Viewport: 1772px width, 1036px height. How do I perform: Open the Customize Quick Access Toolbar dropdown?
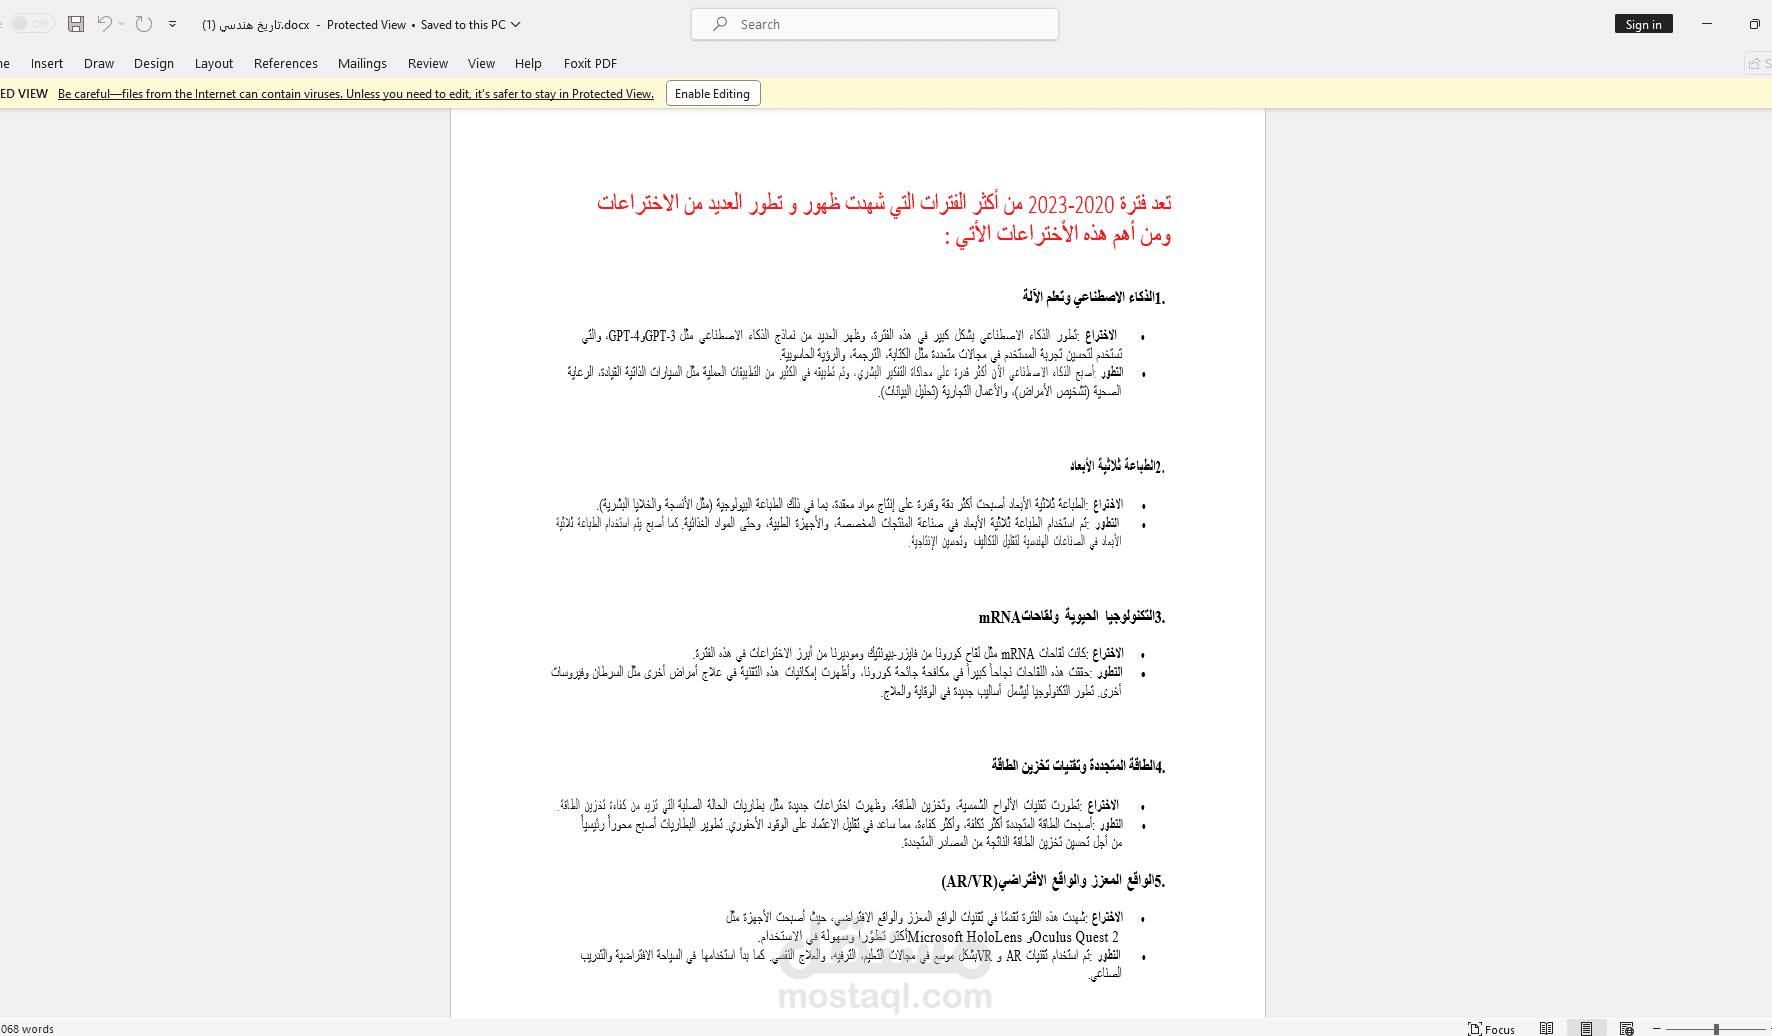[172, 24]
